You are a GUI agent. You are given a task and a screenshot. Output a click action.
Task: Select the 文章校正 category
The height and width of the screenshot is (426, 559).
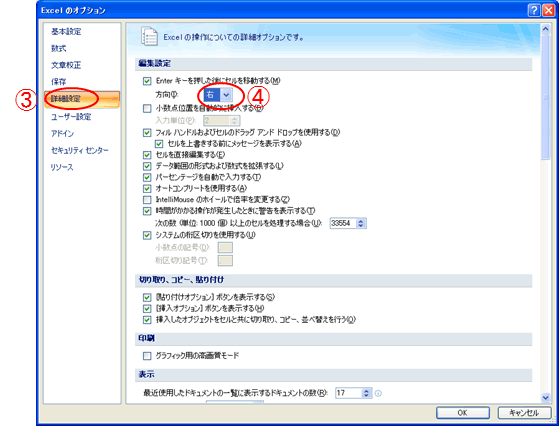coord(66,65)
